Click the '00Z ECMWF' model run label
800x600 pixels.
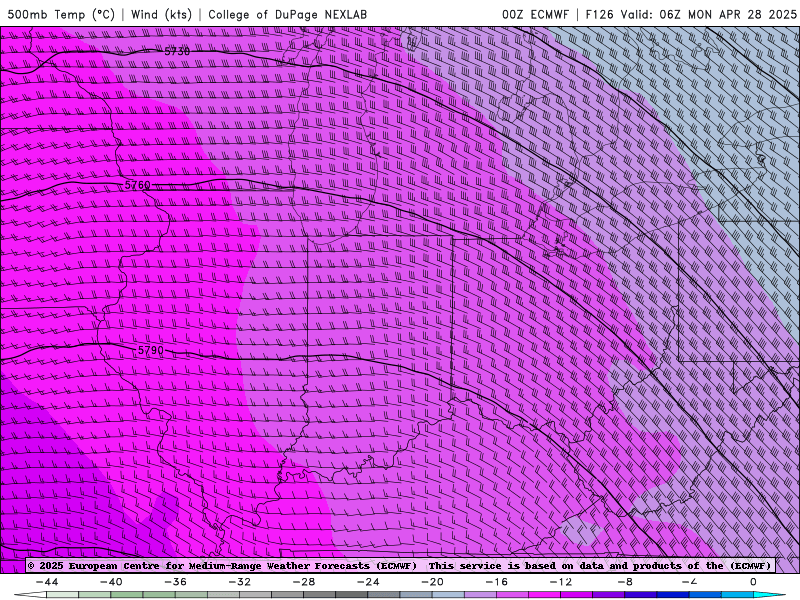coord(535,14)
